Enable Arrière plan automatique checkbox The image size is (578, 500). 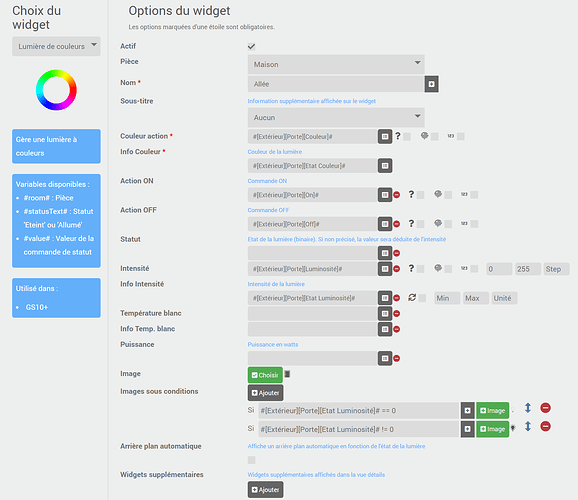[x=251, y=460]
